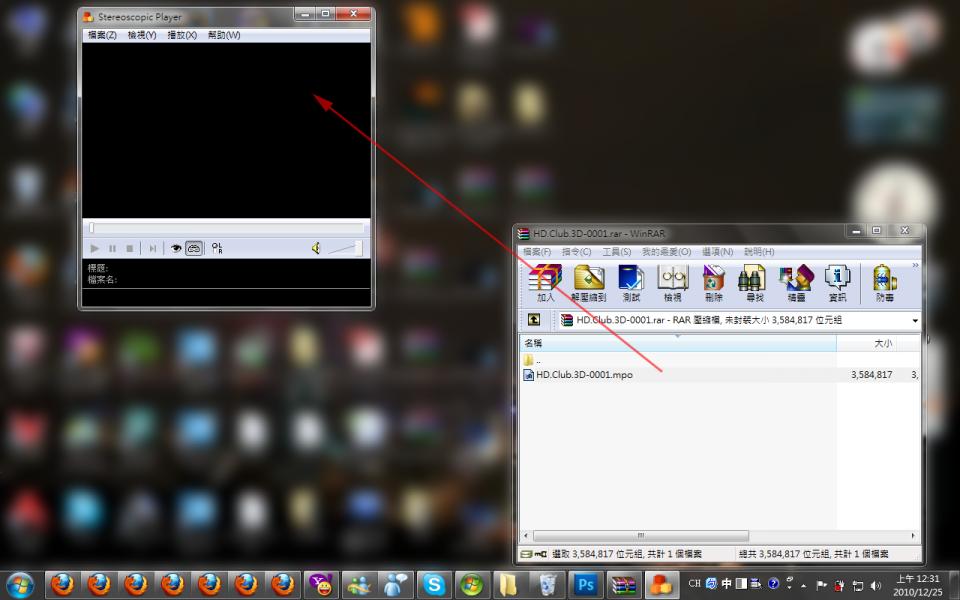Open the 播放(X) menu in Stereoscopic Player
Screen dimensions: 960x600
point(182,35)
